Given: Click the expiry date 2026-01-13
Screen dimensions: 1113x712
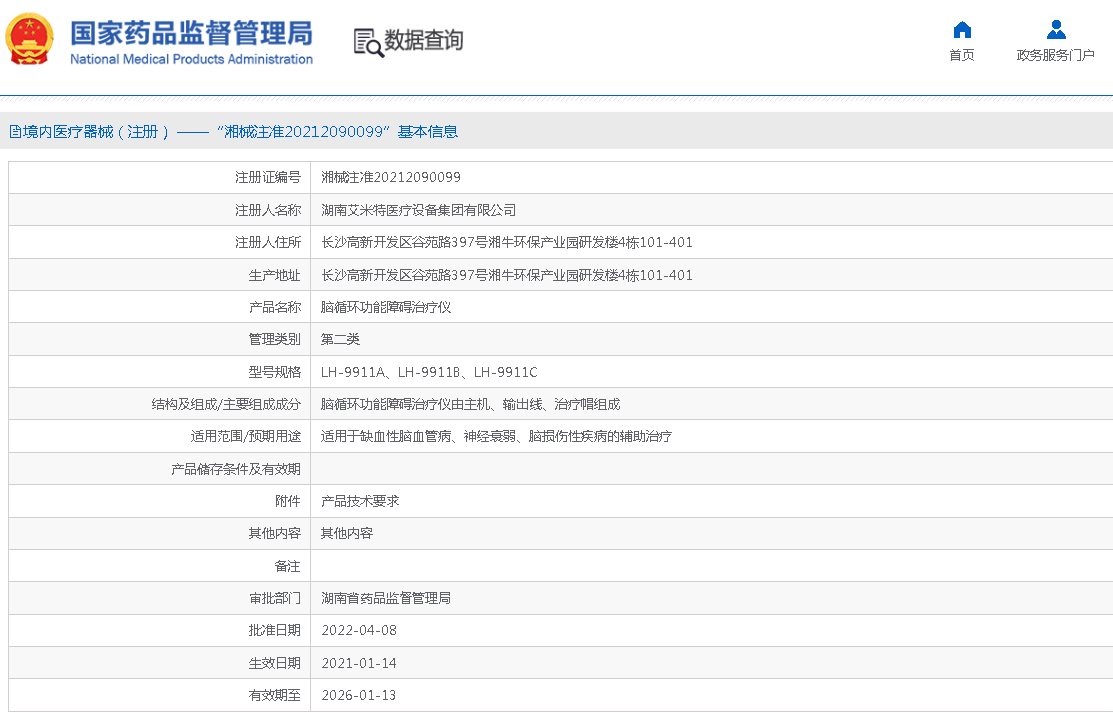Looking at the screenshot, I should click(359, 695).
